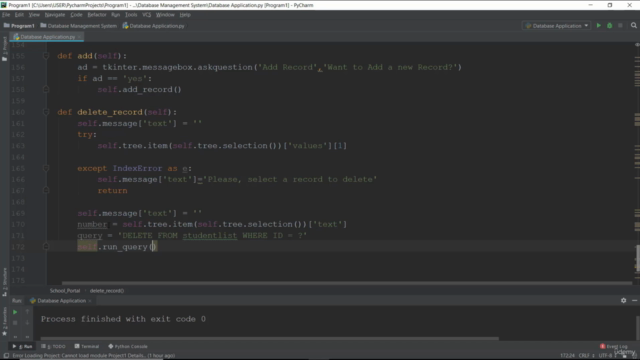Change CRLF line separator setting
The image size is (640, 360).
(x=587, y=356)
